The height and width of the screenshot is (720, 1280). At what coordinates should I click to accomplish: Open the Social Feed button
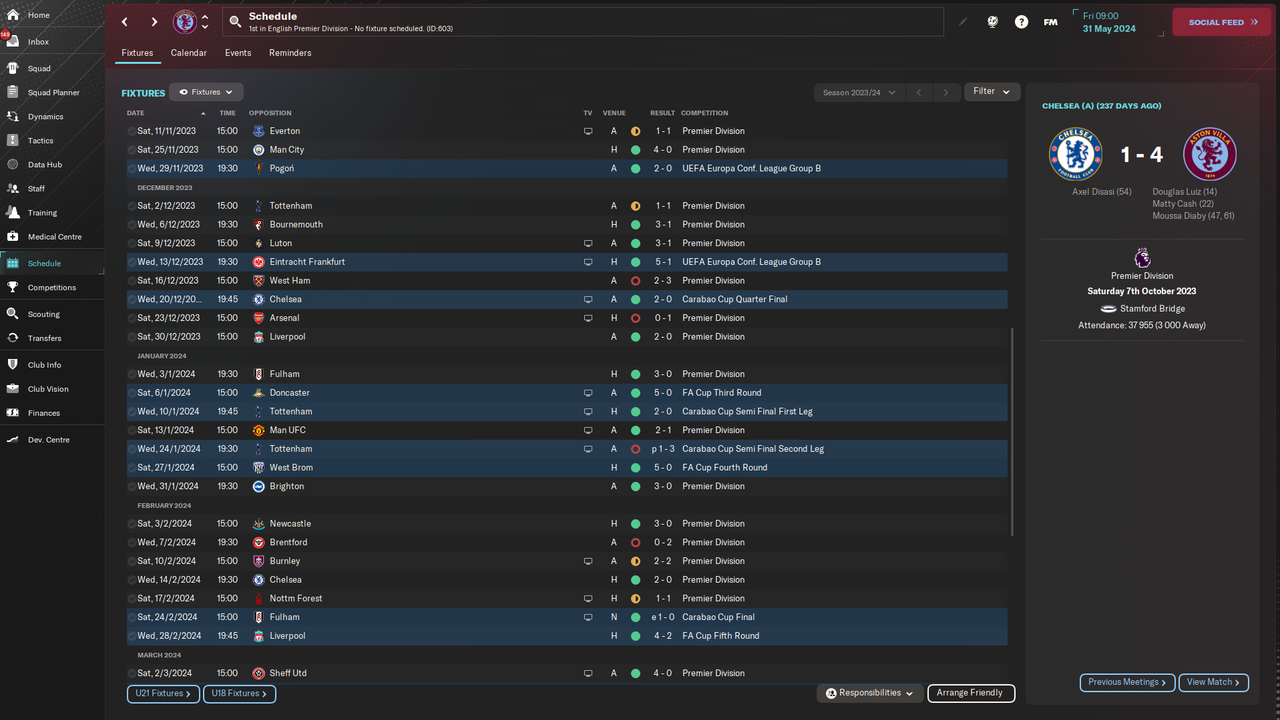[1221, 22]
